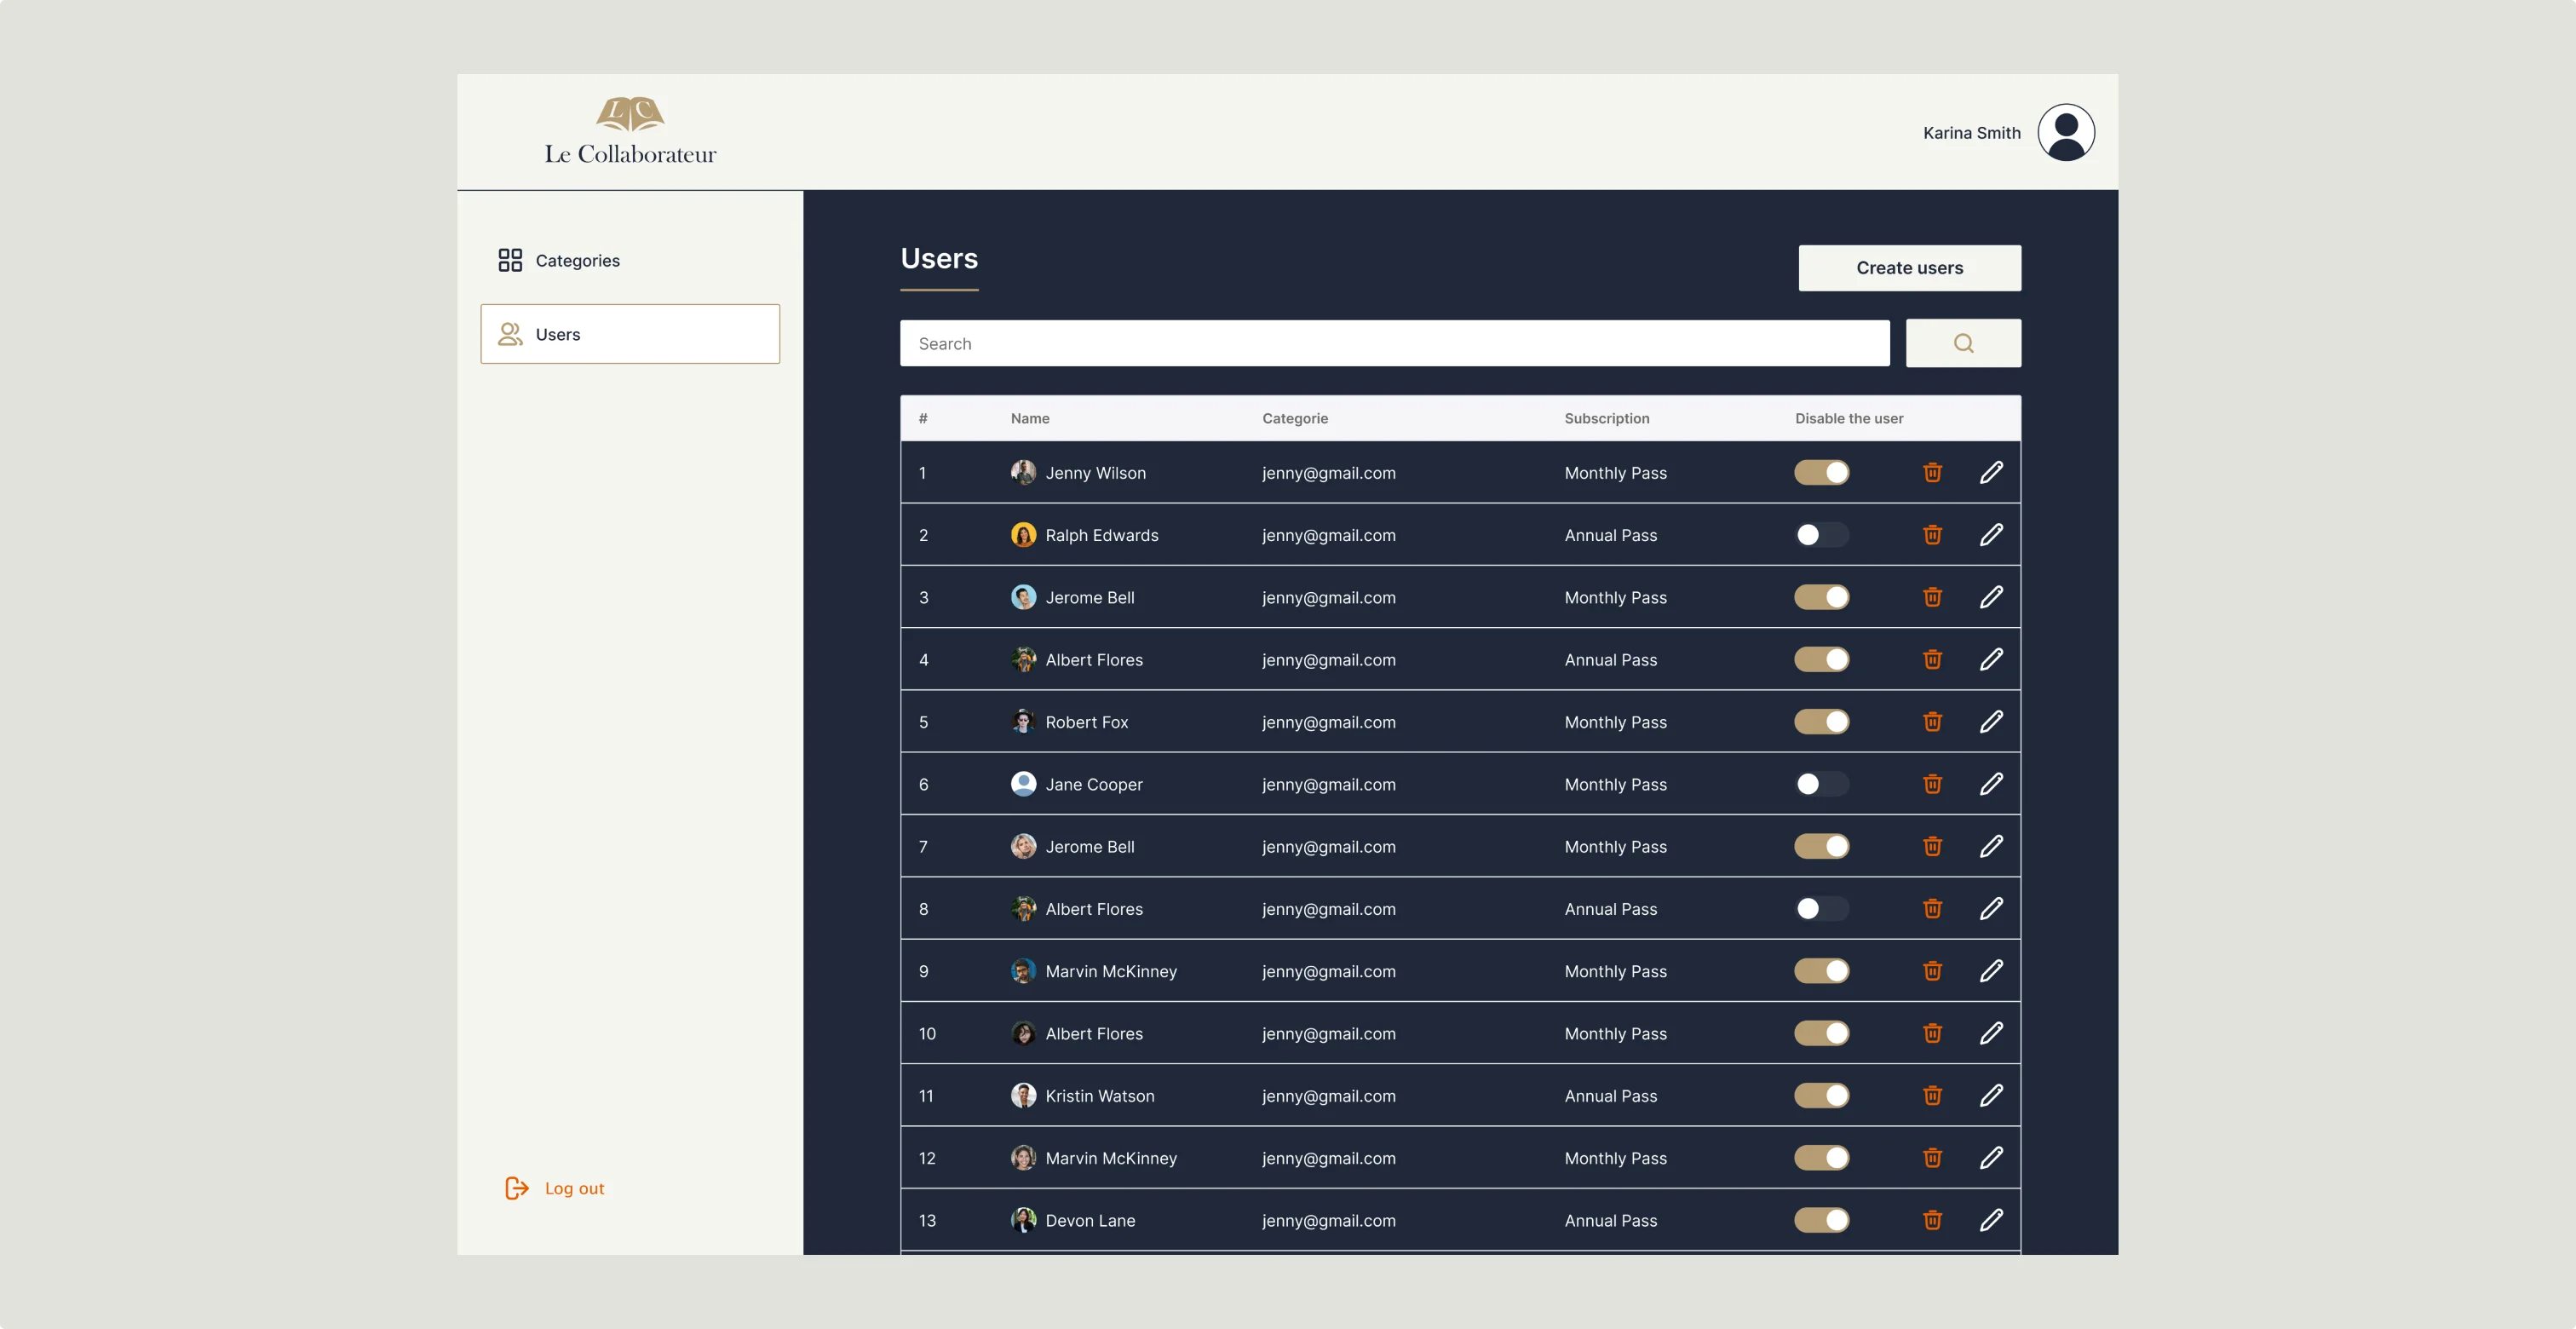
Task: Focus the Search input field
Action: coord(1394,343)
